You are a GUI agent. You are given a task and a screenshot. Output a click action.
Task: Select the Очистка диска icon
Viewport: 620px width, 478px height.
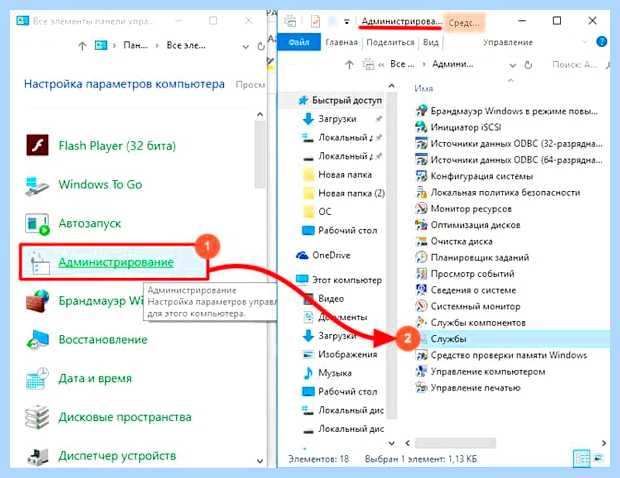pos(422,241)
